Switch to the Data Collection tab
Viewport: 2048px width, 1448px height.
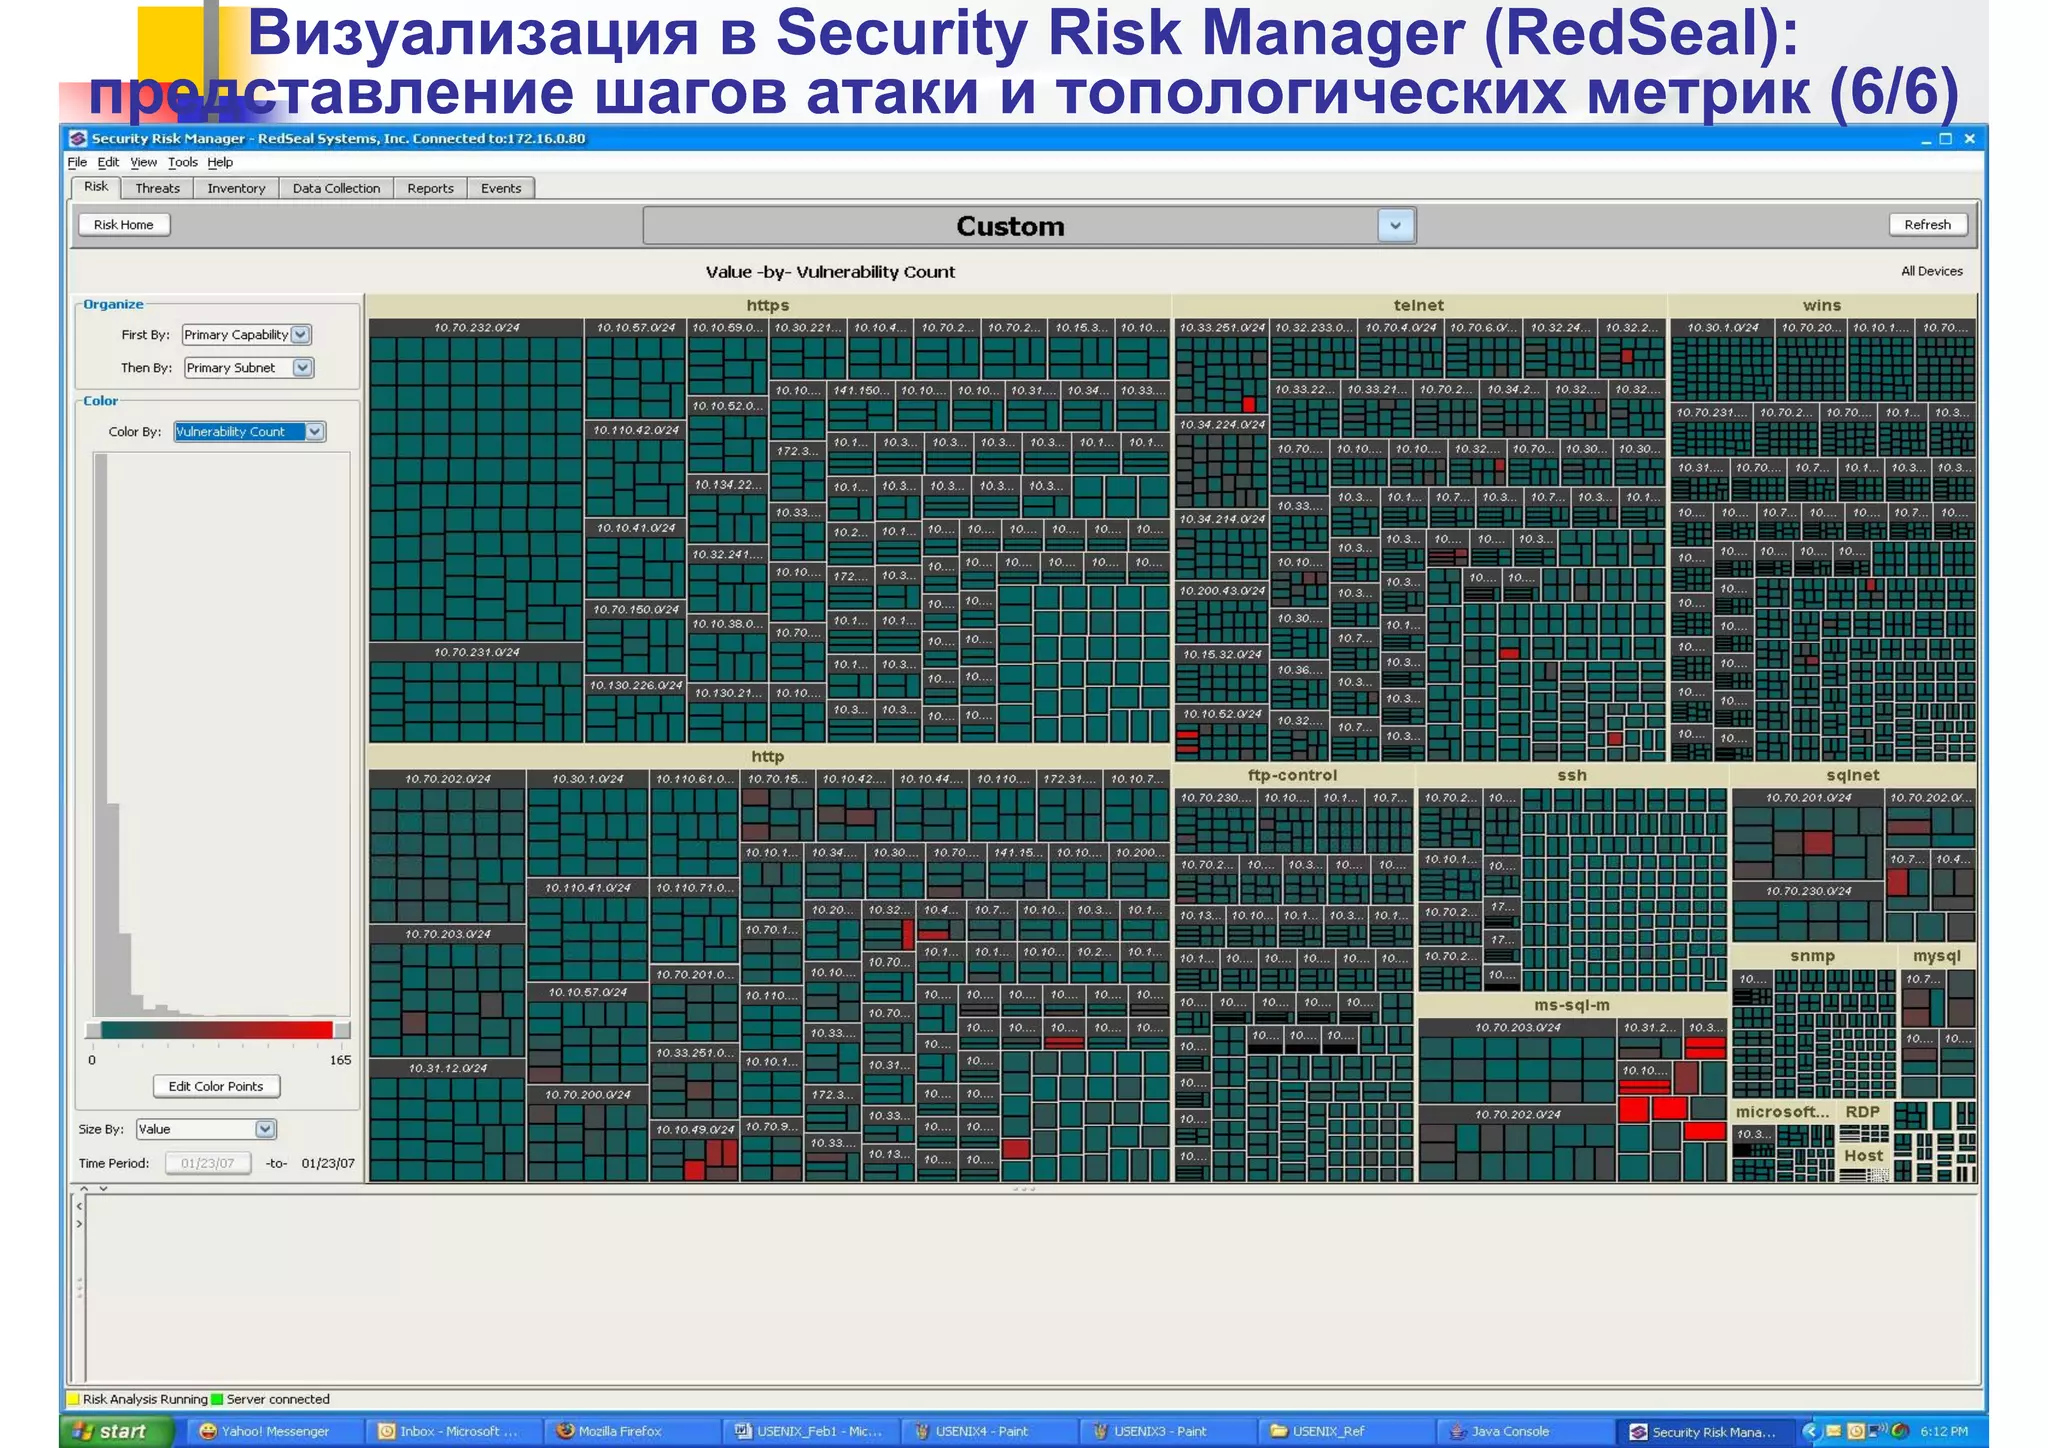(x=336, y=188)
